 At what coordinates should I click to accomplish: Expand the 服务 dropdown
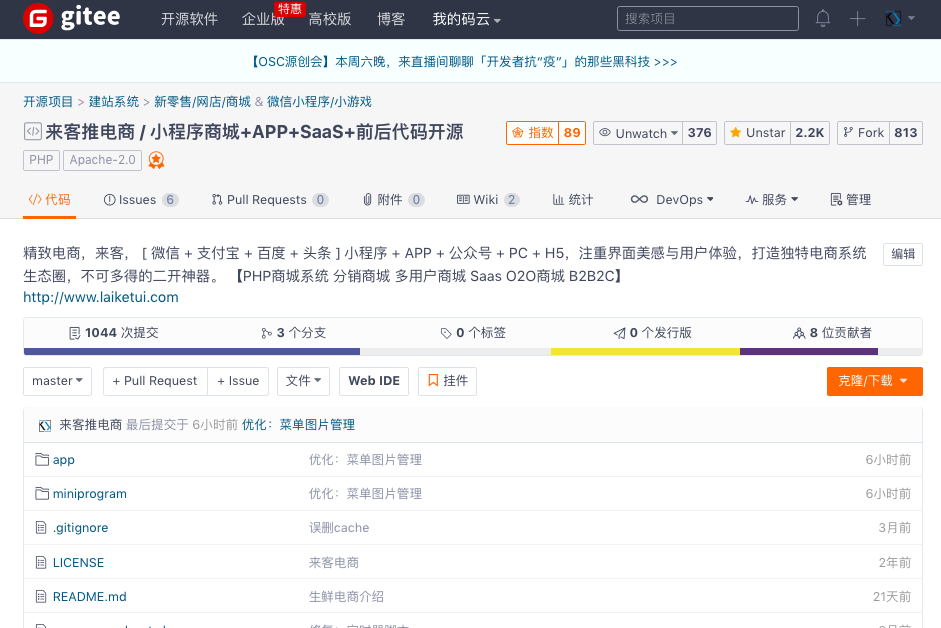click(772, 200)
